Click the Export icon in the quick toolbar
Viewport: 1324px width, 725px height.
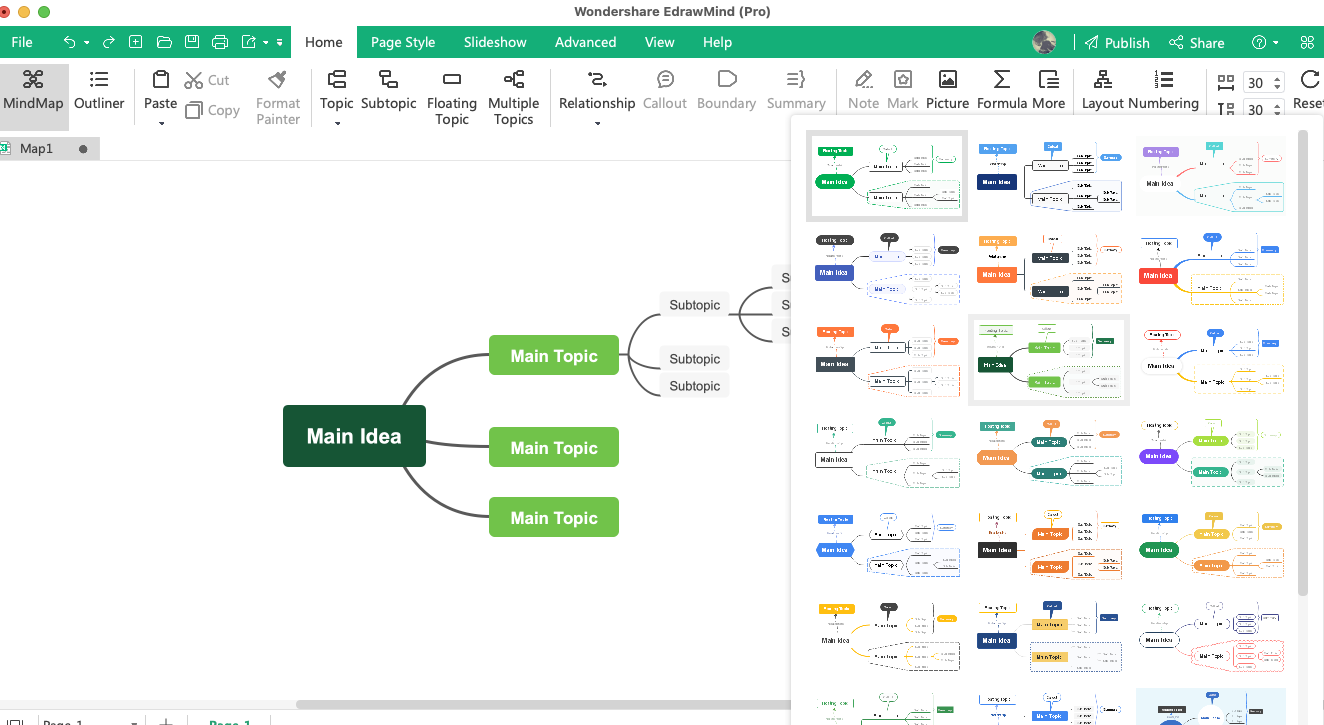(x=248, y=42)
